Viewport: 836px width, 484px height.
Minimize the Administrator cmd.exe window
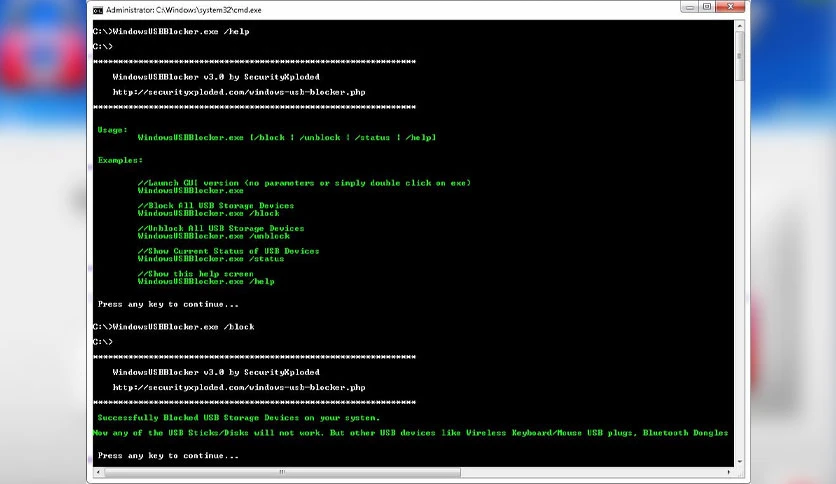click(689, 7)
